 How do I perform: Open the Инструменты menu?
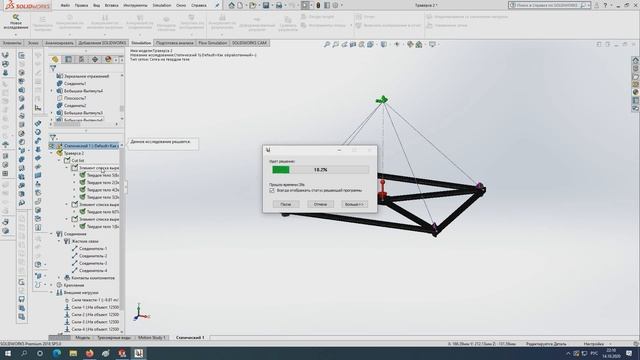pos(135,5)
